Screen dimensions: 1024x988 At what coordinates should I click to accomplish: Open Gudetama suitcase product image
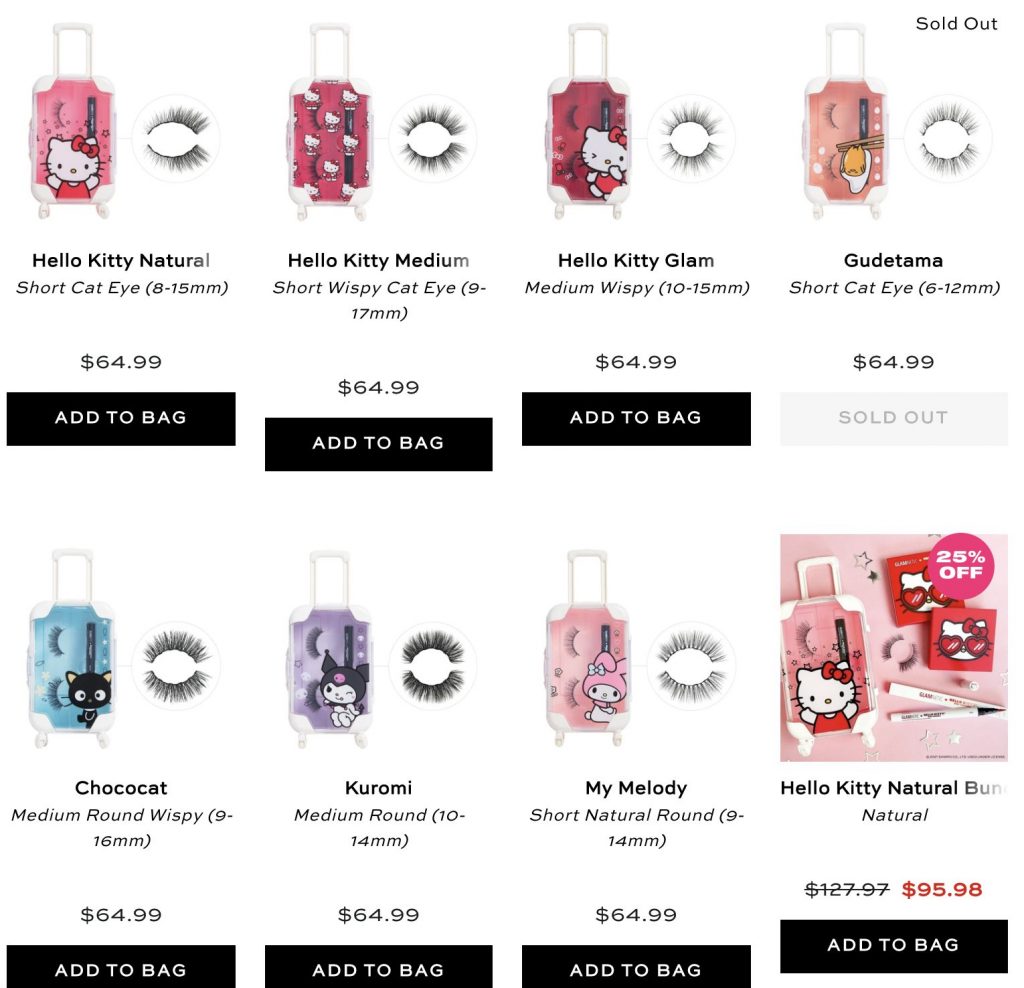pyautogui.click(x=894, y=121)
